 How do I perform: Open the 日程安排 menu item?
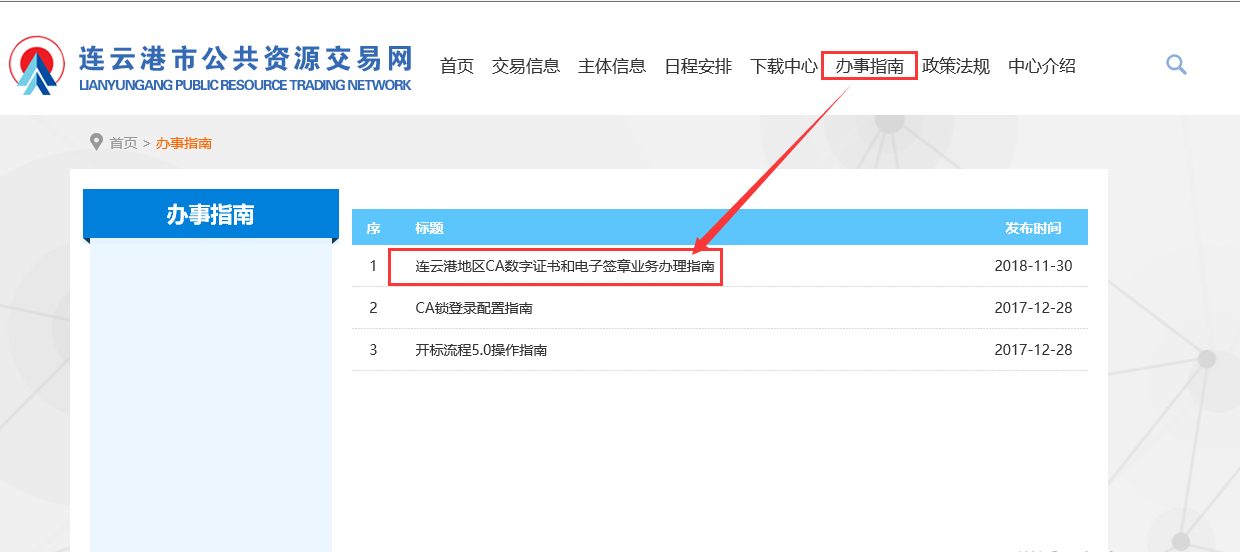tap(698, 66)
